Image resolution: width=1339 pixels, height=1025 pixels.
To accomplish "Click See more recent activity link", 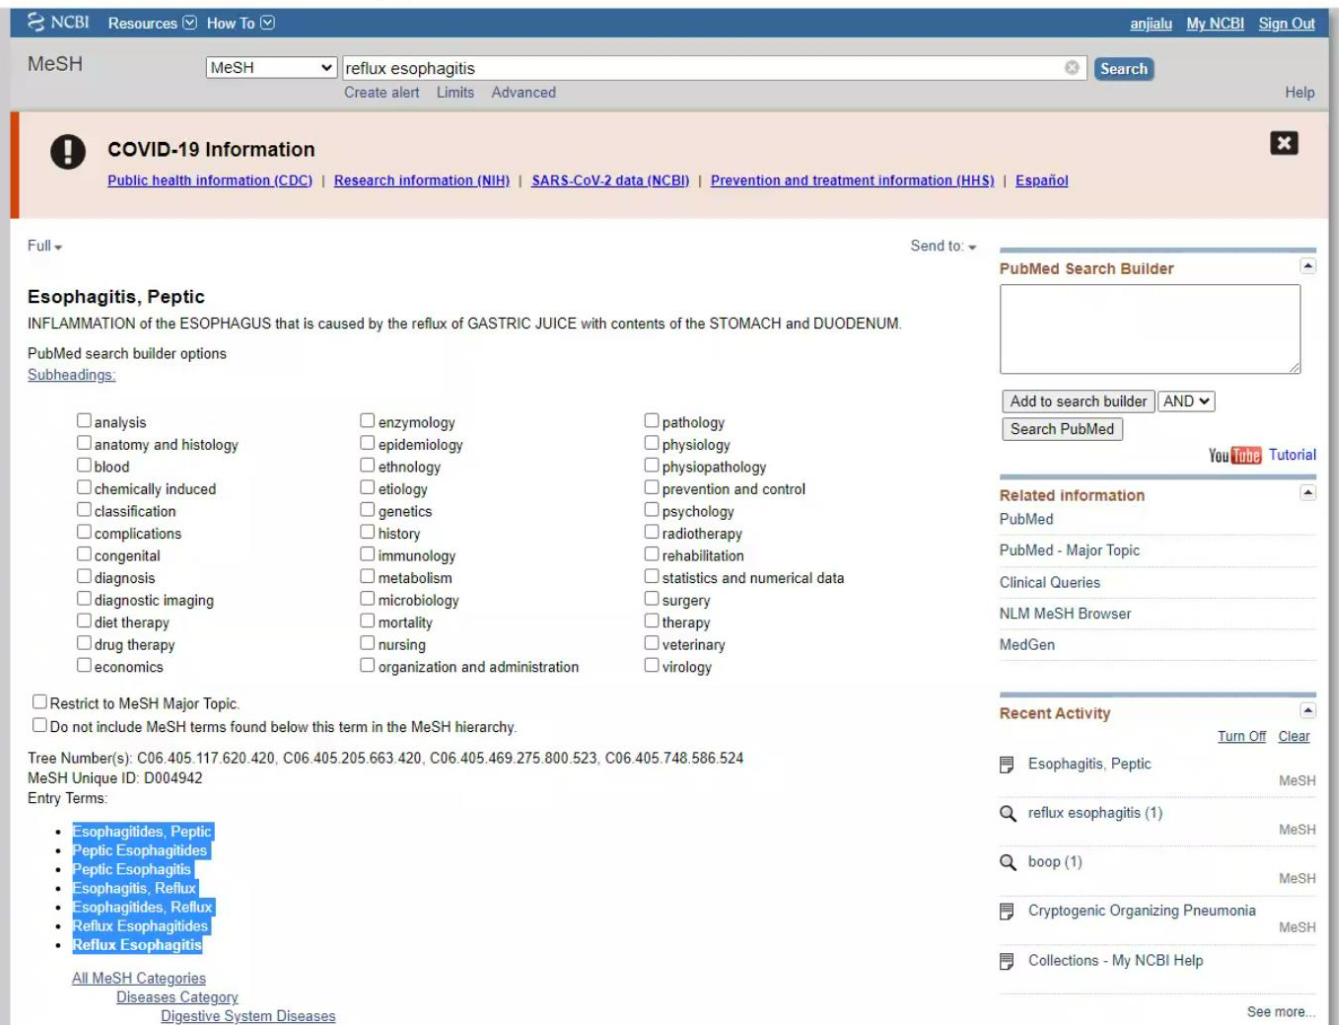I will click(x=1281, y=1012).
